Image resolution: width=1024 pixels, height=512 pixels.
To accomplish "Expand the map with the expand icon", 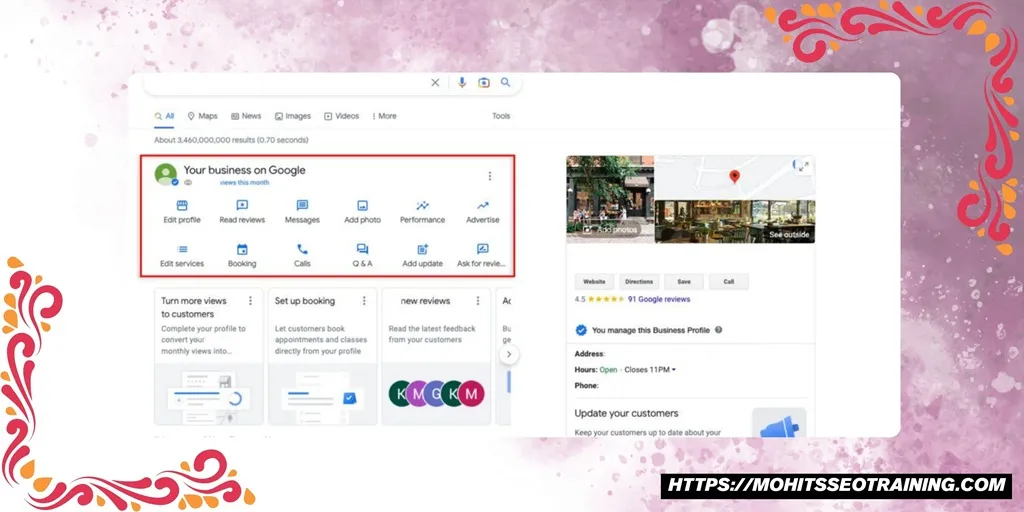I will 804,167.
